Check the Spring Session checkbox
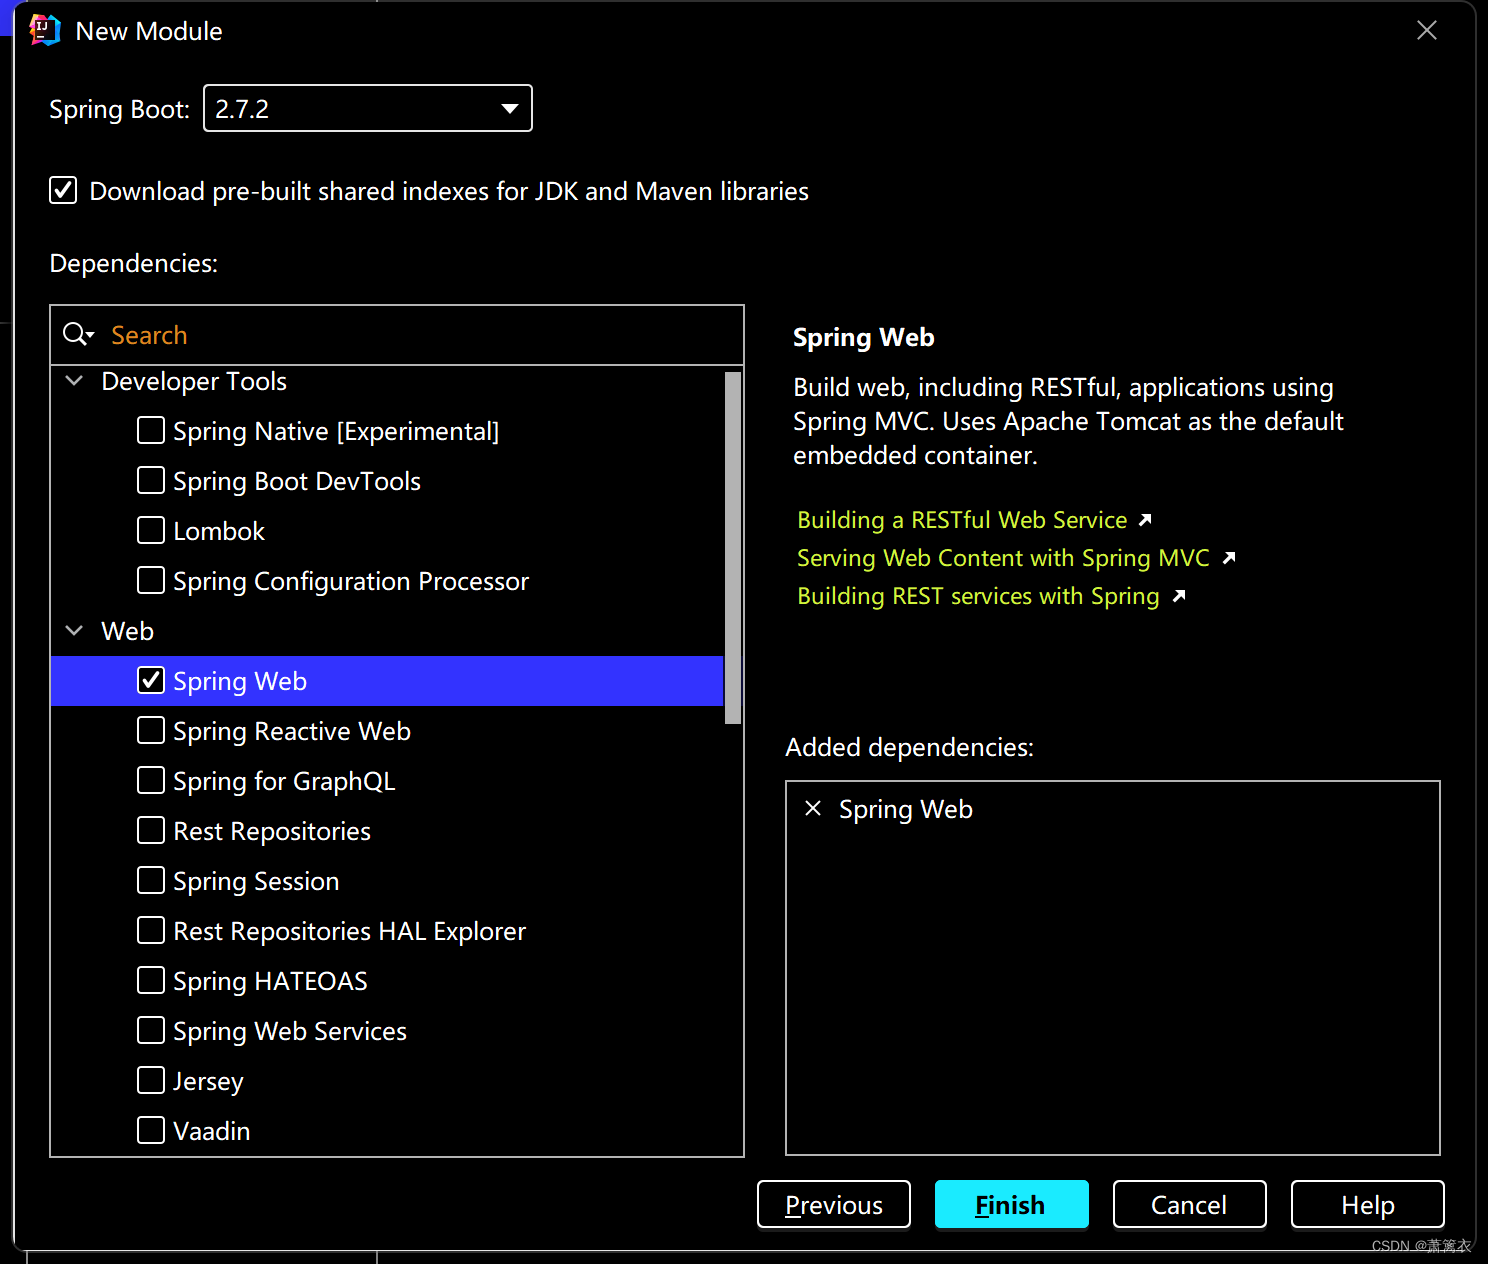 [x=151, y=880]
